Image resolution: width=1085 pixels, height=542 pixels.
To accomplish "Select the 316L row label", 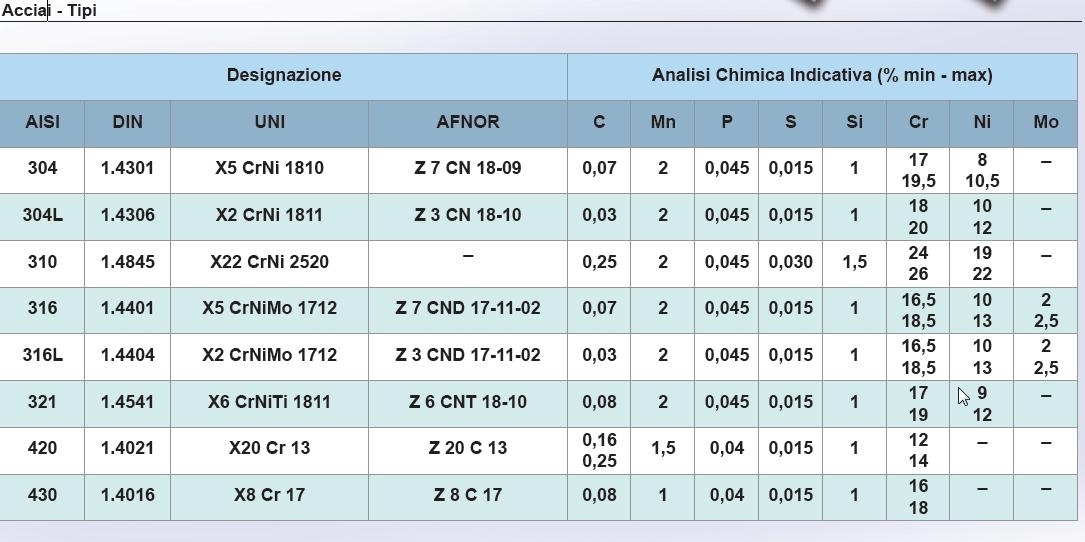I will click(x=42, y=355).
